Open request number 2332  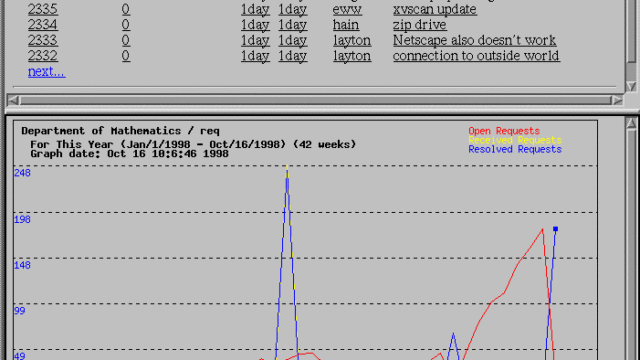[43, 56]
